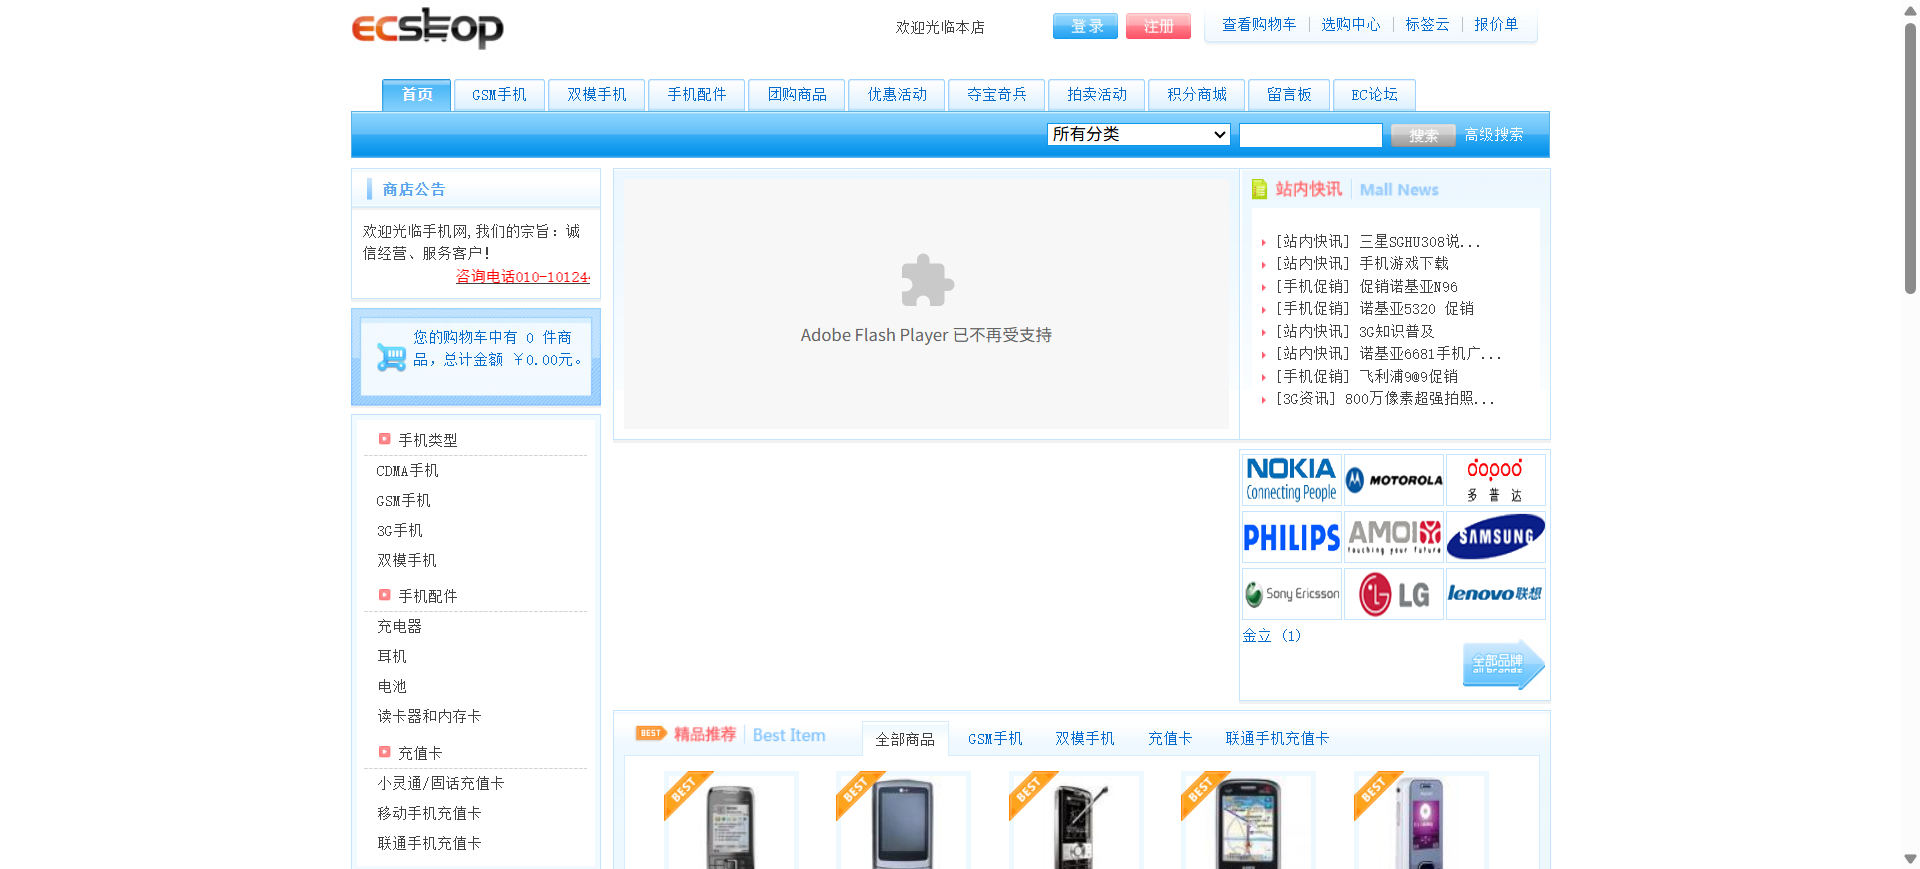The width and height of the screenshot is (1920, 869).
Task: Open the purple slider phone thumbnail
Action: [x=1420, y=820]
